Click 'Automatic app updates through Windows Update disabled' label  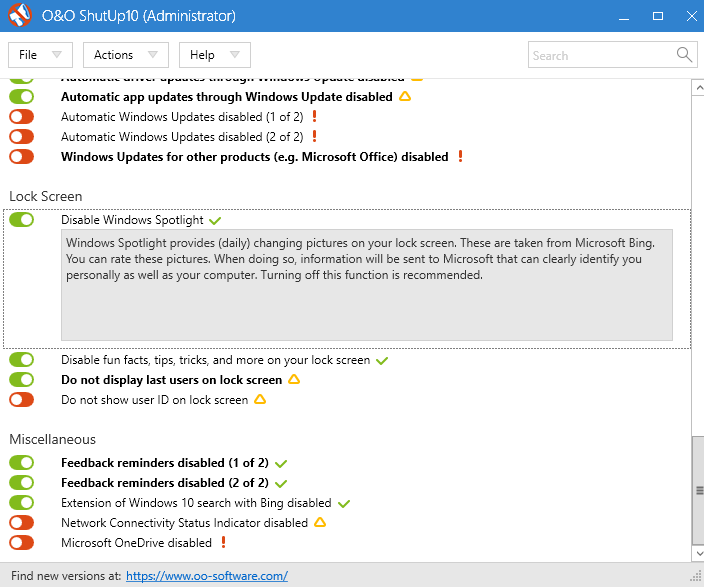pyautogui.click(x=227, y=97)
